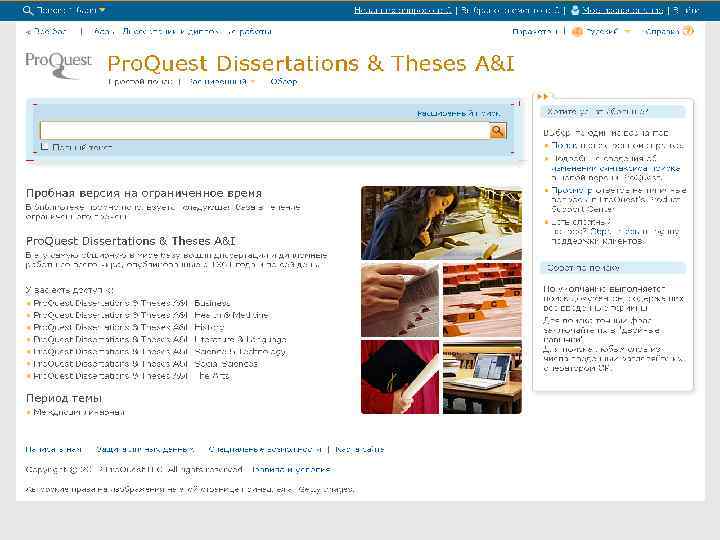Open the Специальные возможности footer link
Viewport: 720px width, 540px height.
[265, 449]
